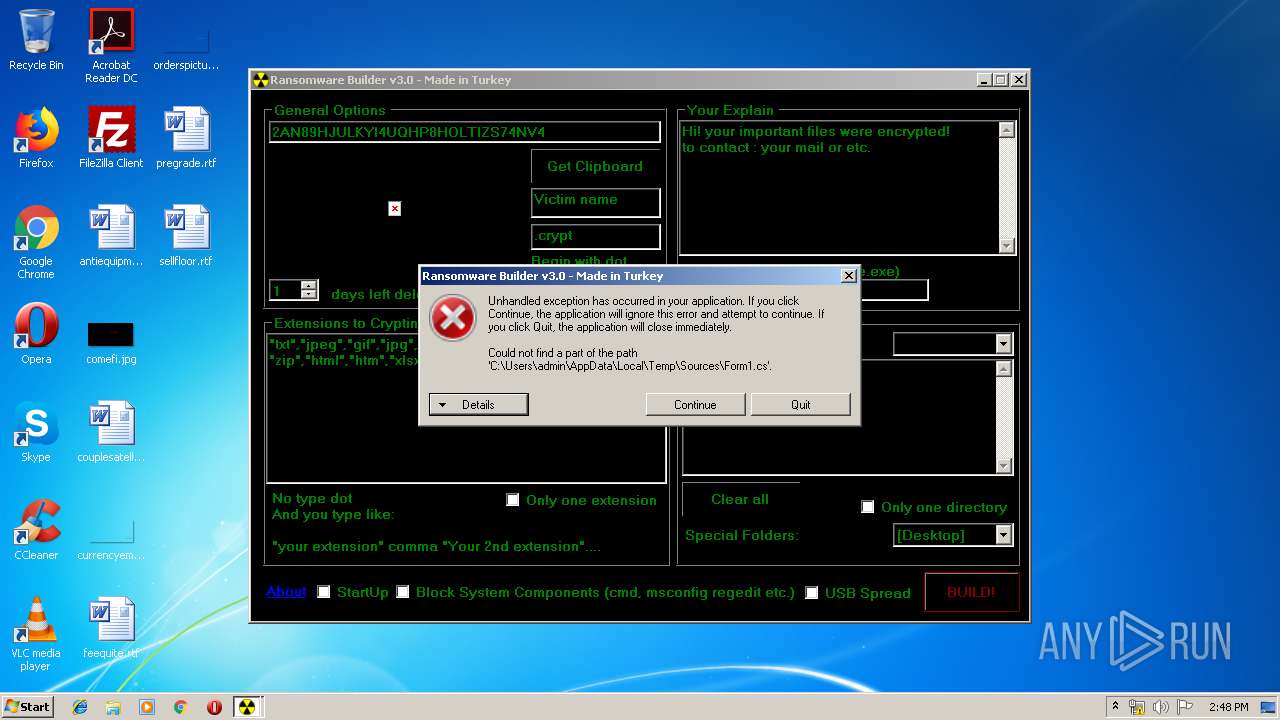Launch Opera browser from desktop

[x=36, y=334]
